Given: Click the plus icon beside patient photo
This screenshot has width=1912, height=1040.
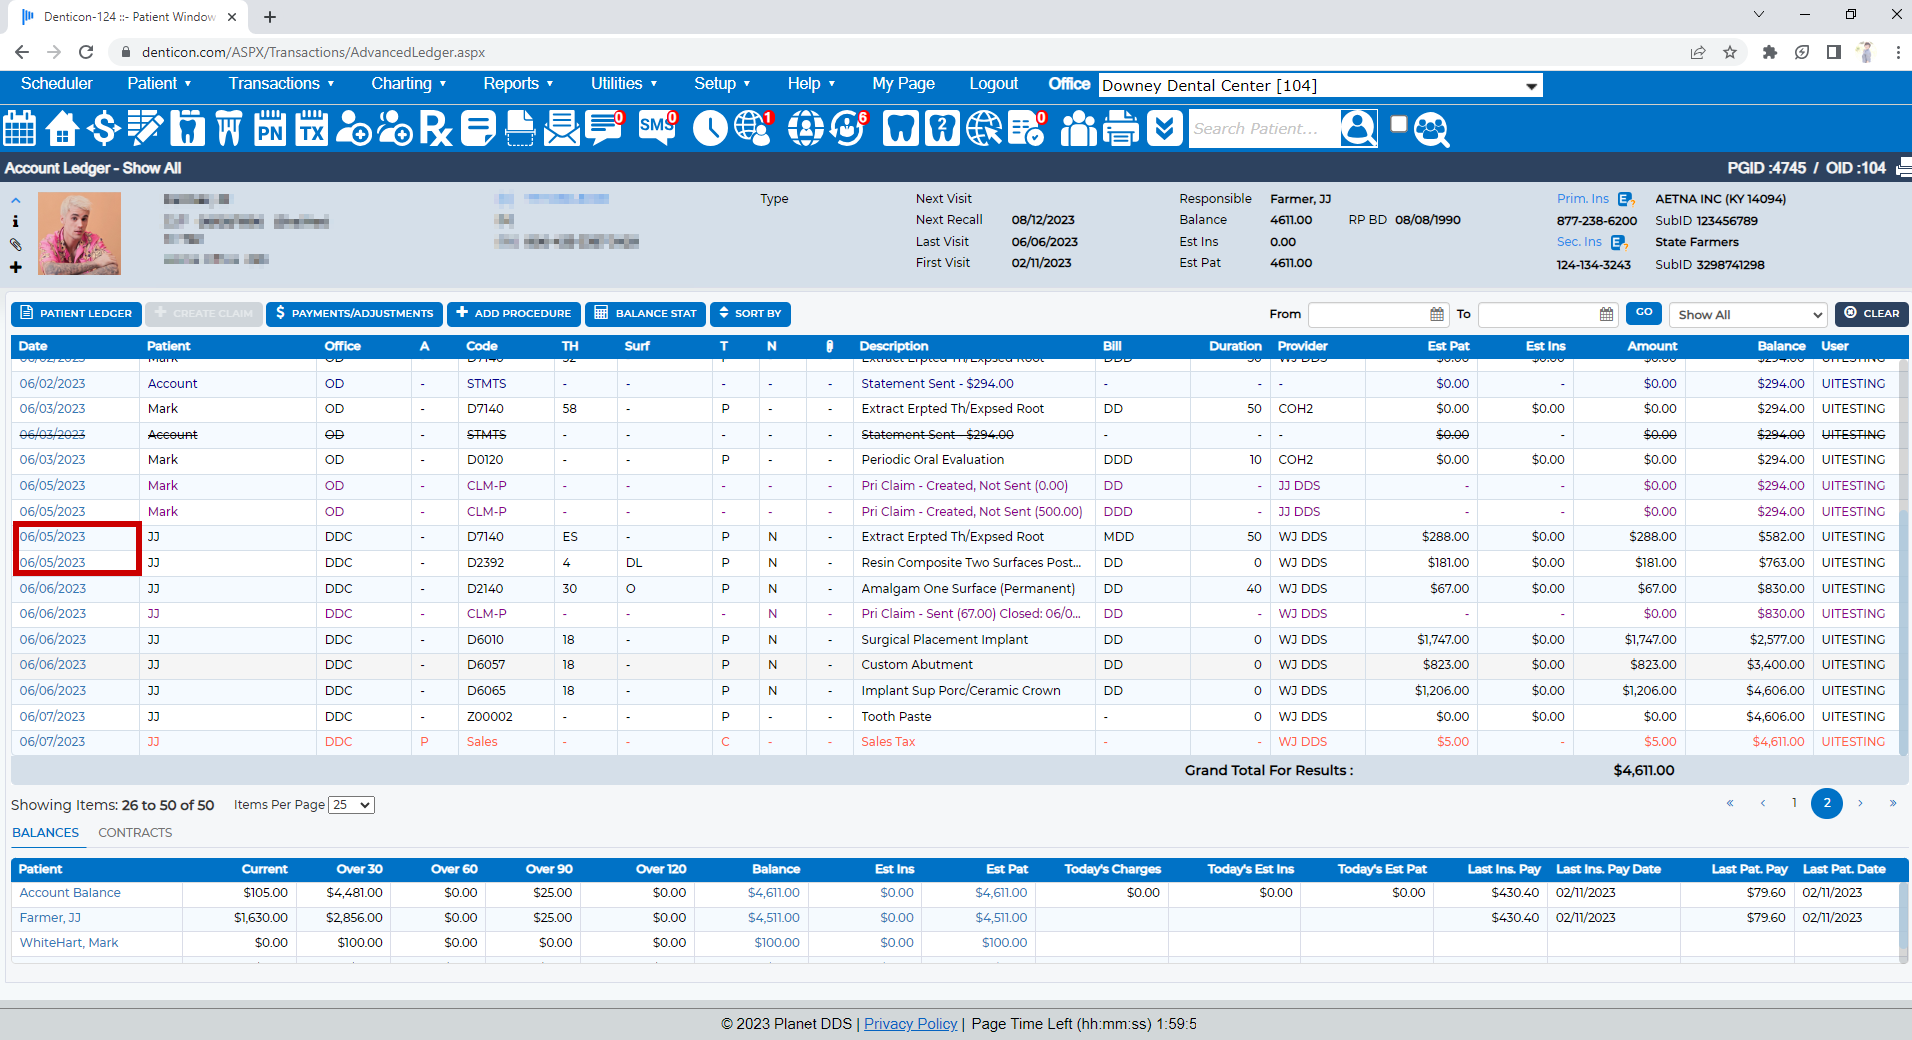Looking at the screenshot, I should coord(15,267).
